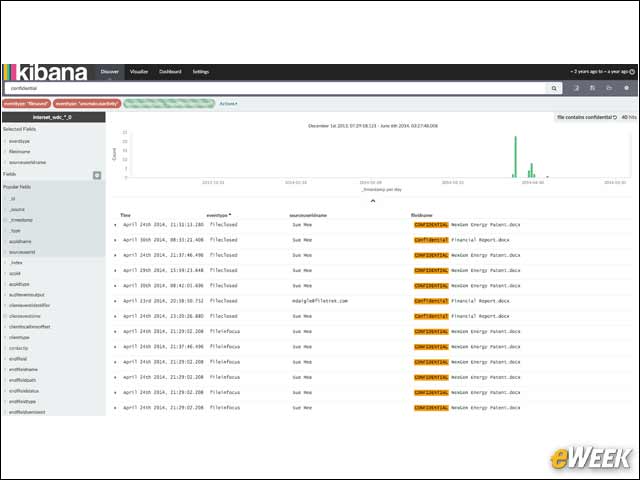Click the Save Search toolbar icon

coord(593,88)
